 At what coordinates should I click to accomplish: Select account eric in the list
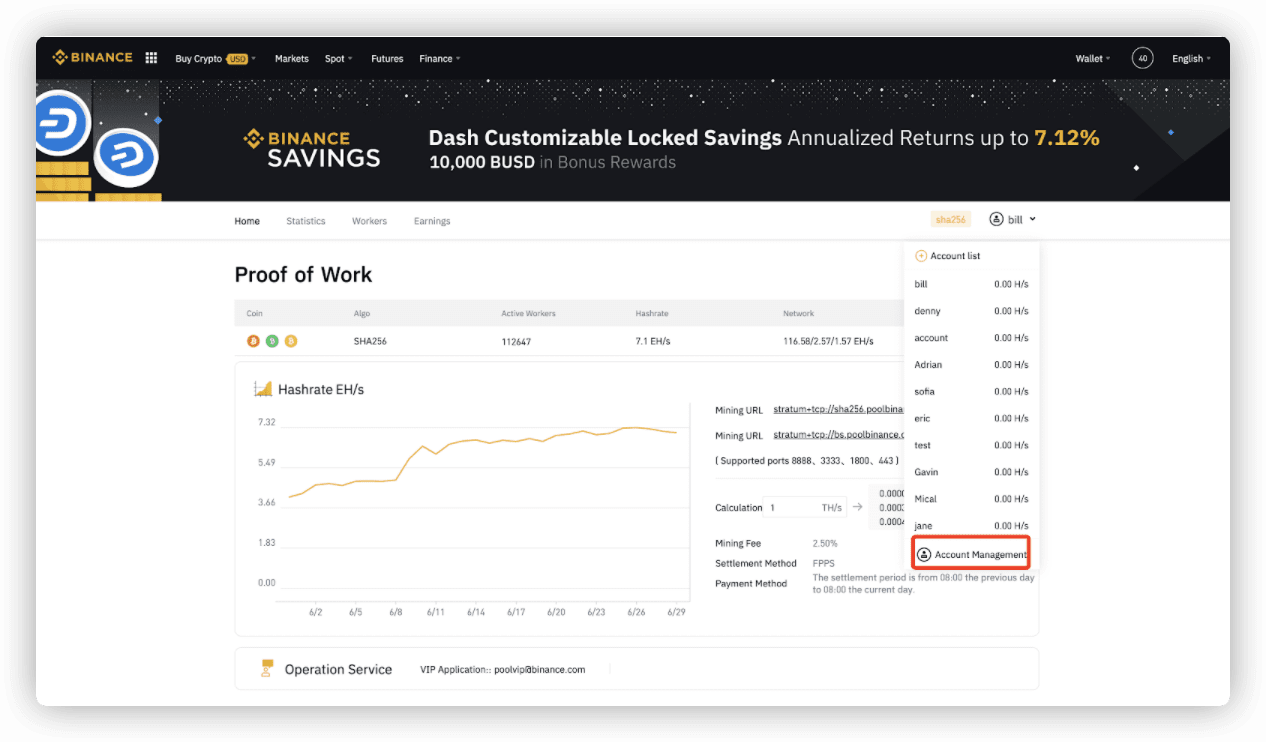pyautogui.click(x=971, y=418)
